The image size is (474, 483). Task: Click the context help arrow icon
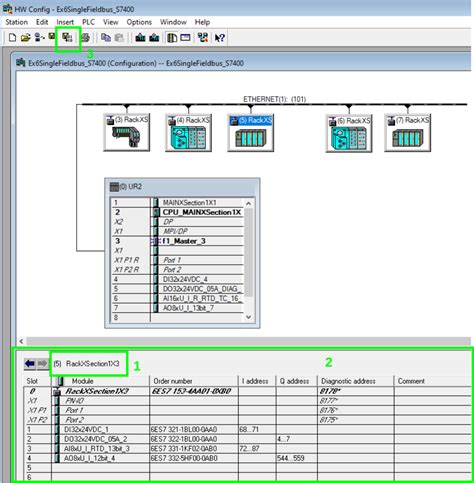219,38
